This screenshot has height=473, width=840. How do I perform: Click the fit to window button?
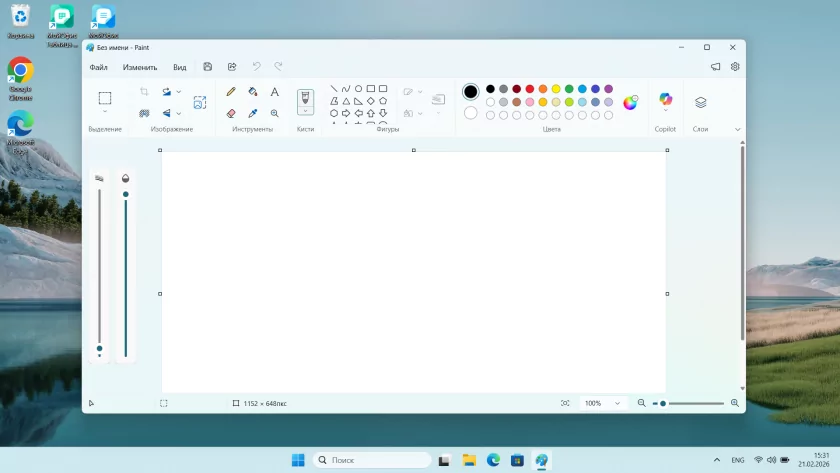565,403
